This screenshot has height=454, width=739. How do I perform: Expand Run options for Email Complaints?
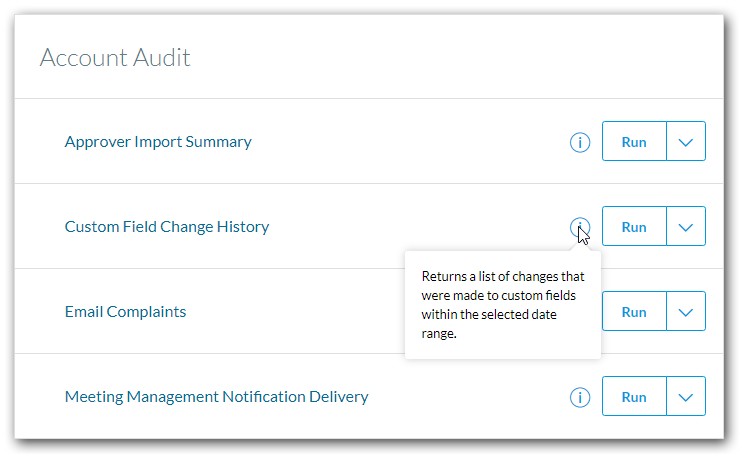686,311
